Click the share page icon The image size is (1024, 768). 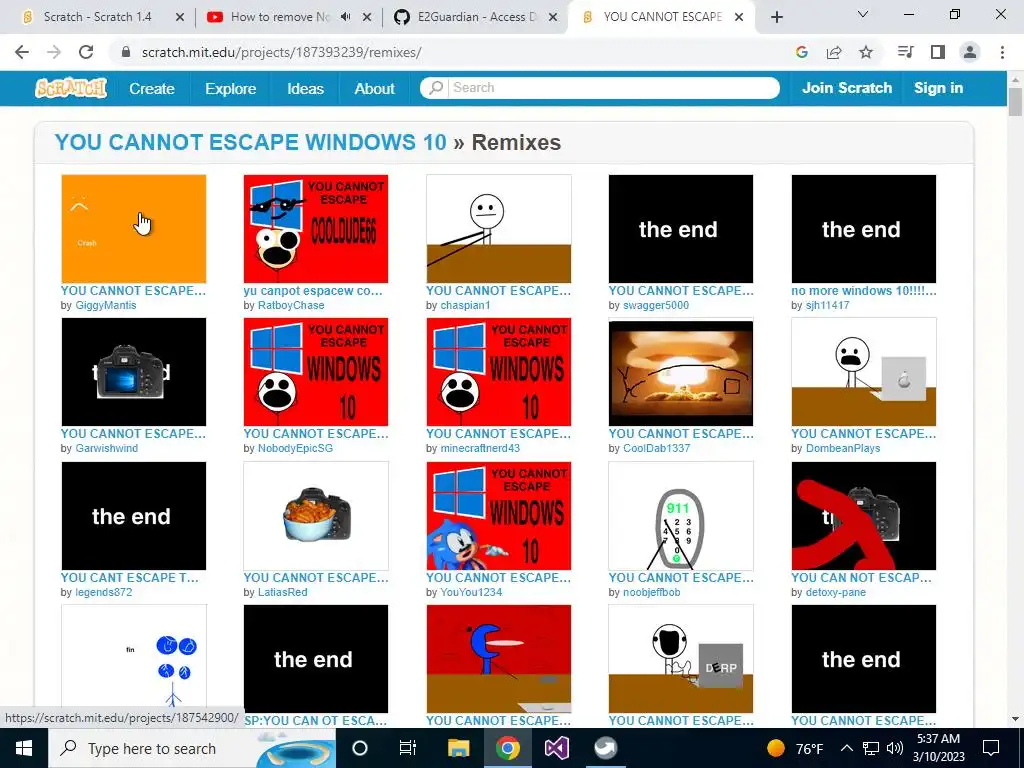point(834,52)
